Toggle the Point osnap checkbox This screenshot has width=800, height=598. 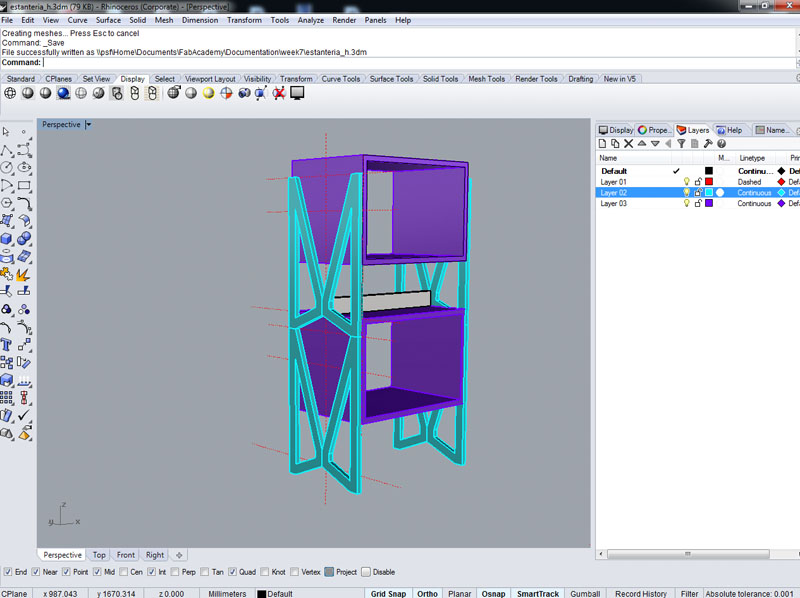pos(66,572)
